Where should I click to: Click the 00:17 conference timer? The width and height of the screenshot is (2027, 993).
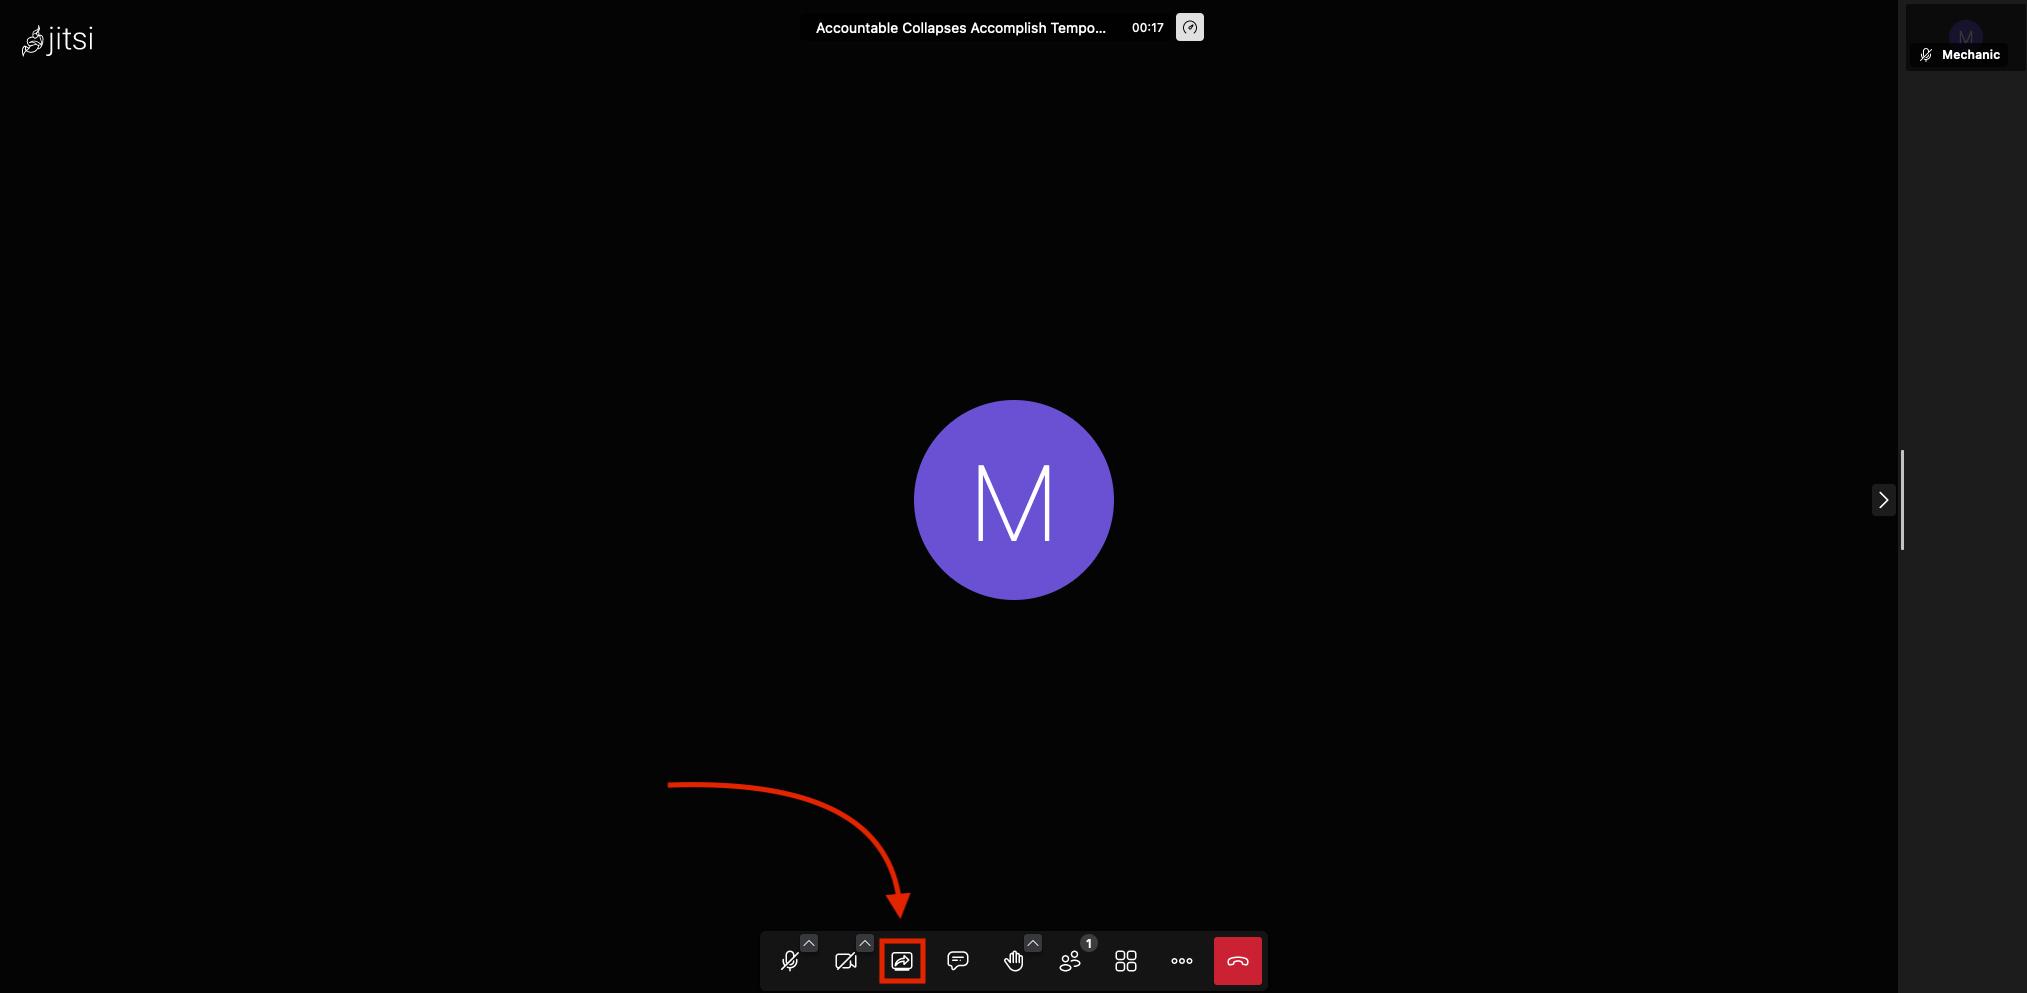1147,28
